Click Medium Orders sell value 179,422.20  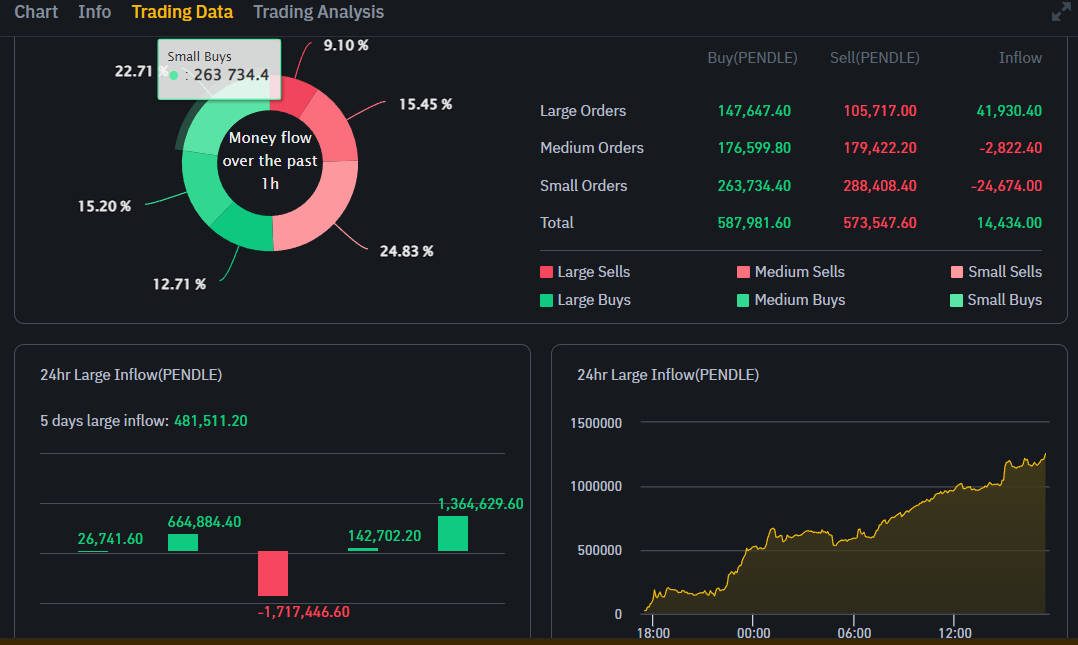tap(880, 148)
